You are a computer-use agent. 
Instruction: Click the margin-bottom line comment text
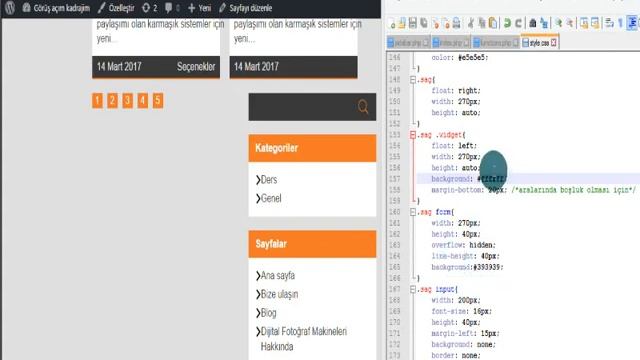tap(573, 190)
